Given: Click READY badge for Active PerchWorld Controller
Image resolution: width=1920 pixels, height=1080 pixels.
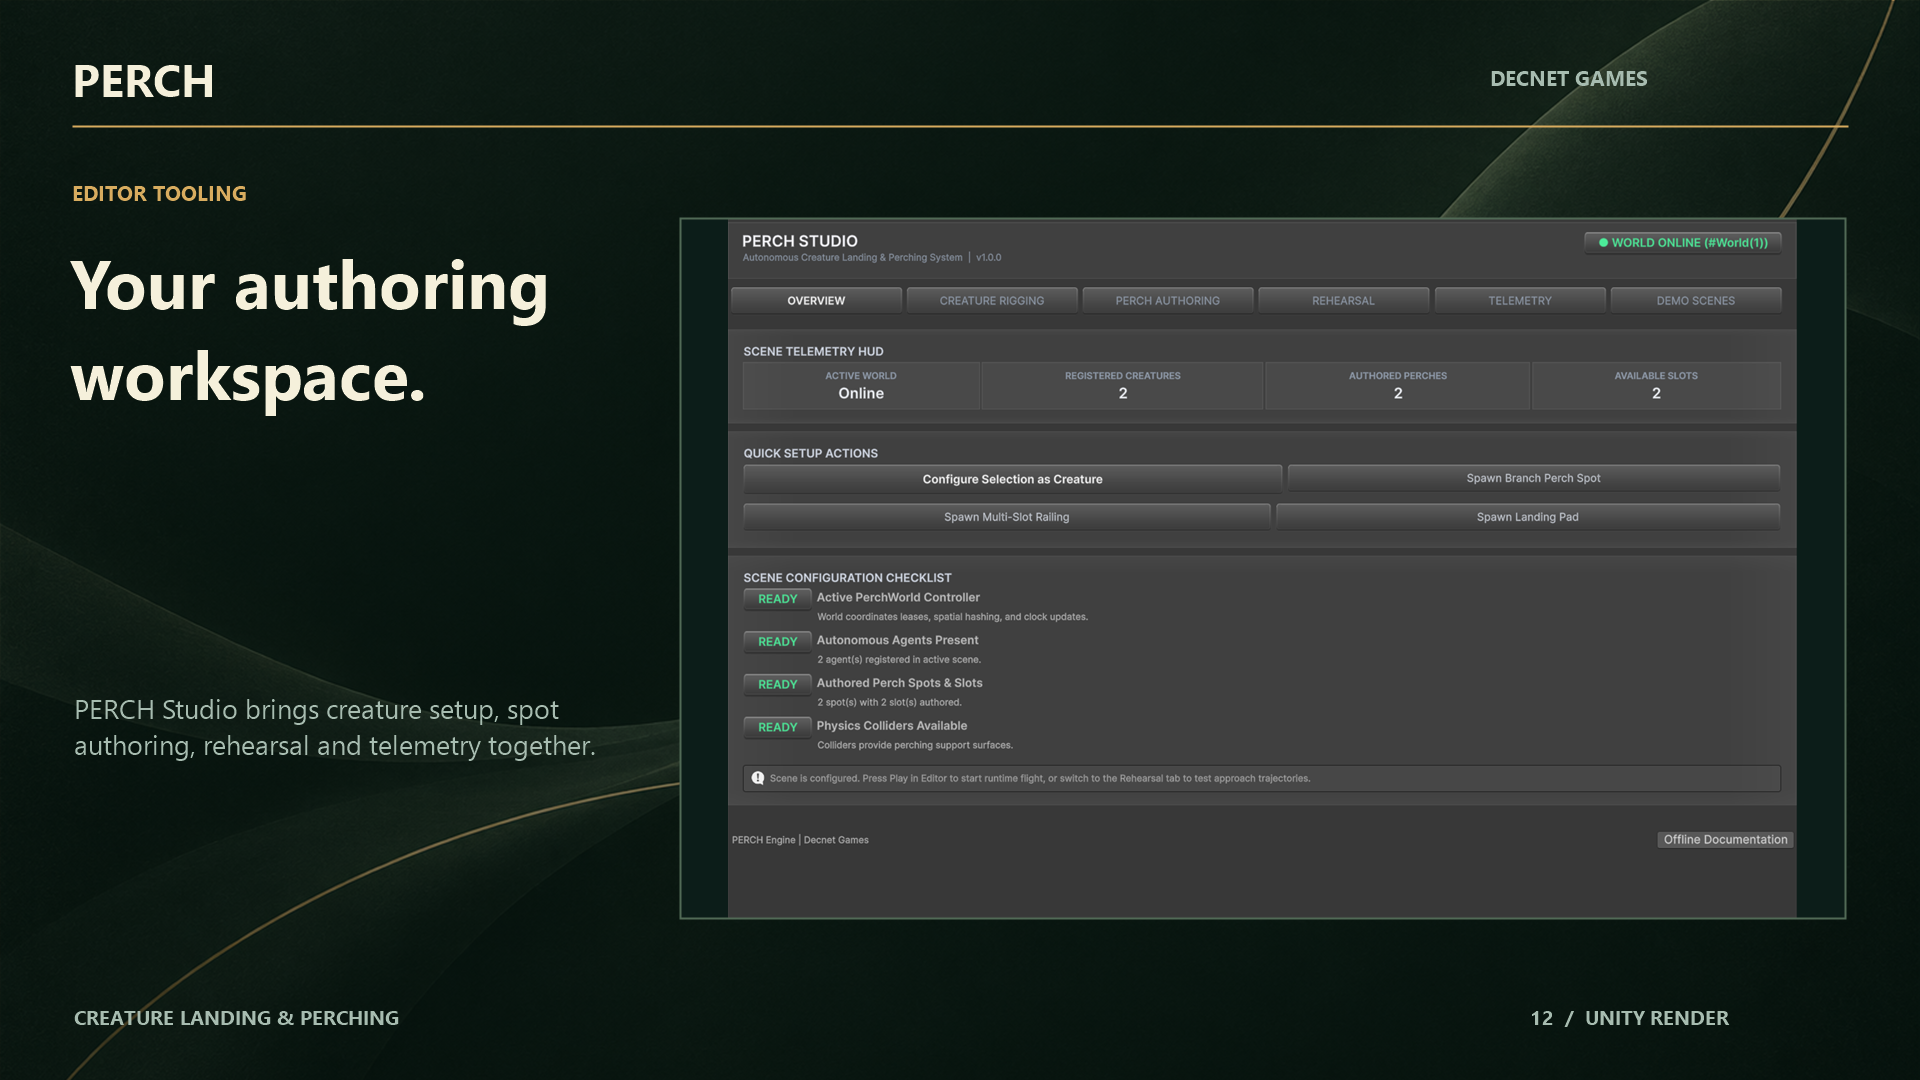Looking at the screenshot, I should (777, 599).
